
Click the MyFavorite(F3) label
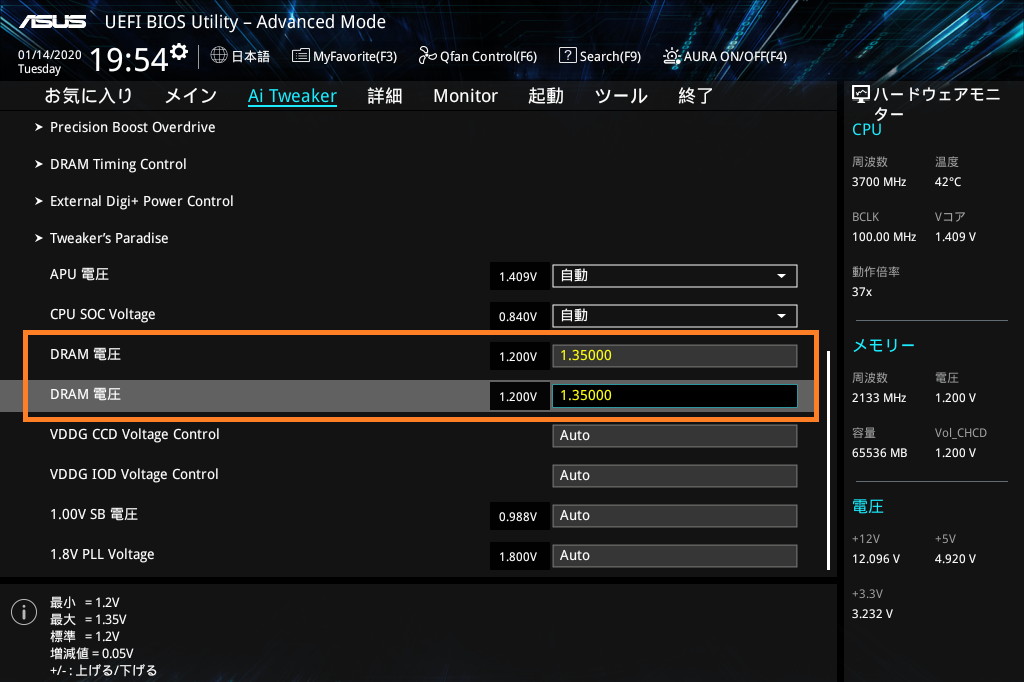(355, 57)
